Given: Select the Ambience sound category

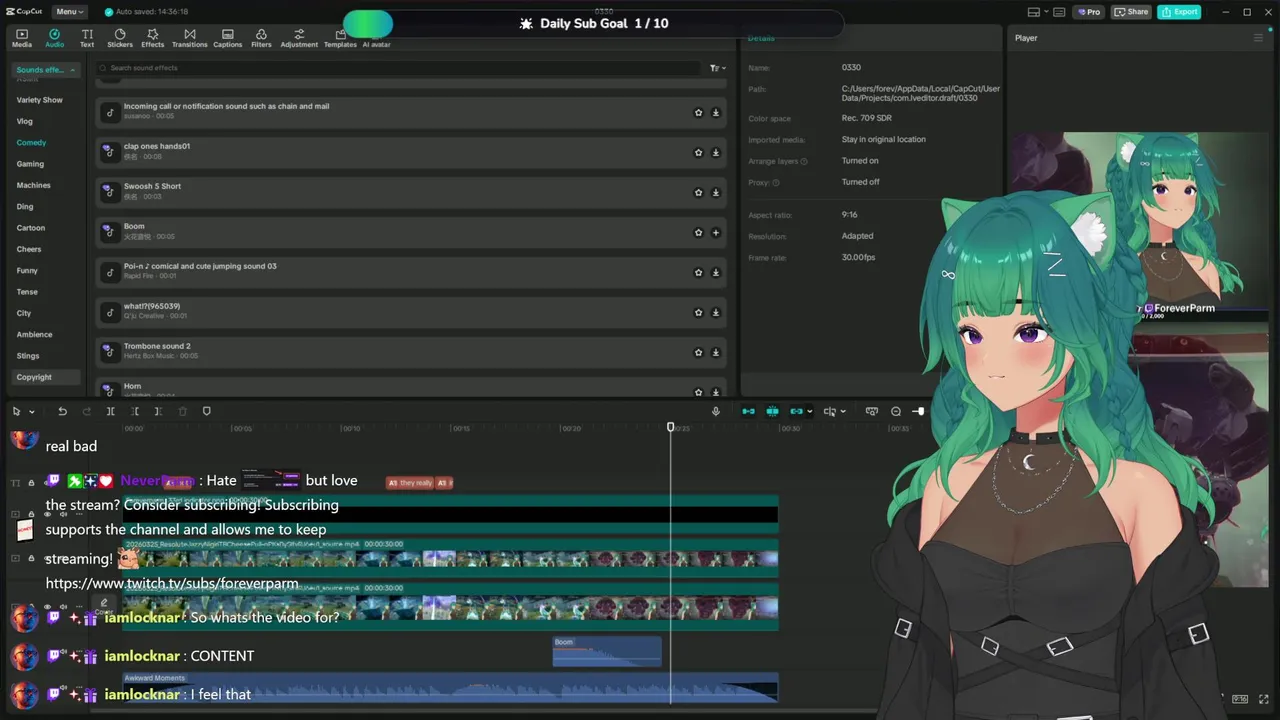Looking at the screenshot, I should pos(34,335).
